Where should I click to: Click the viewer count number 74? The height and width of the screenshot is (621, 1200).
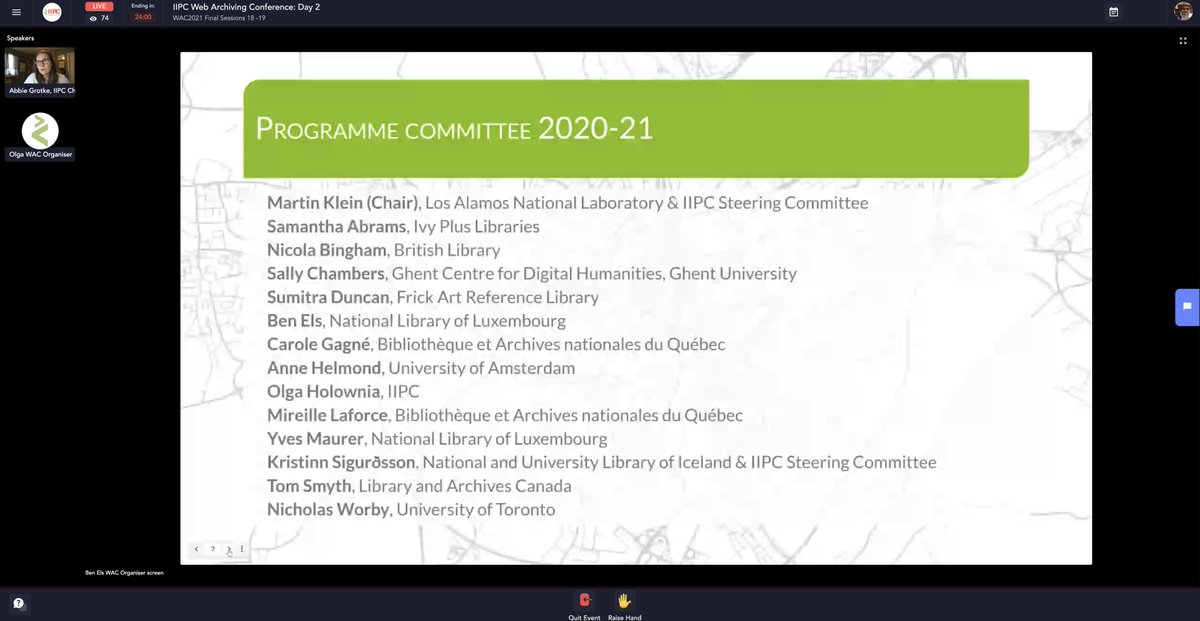105,18
